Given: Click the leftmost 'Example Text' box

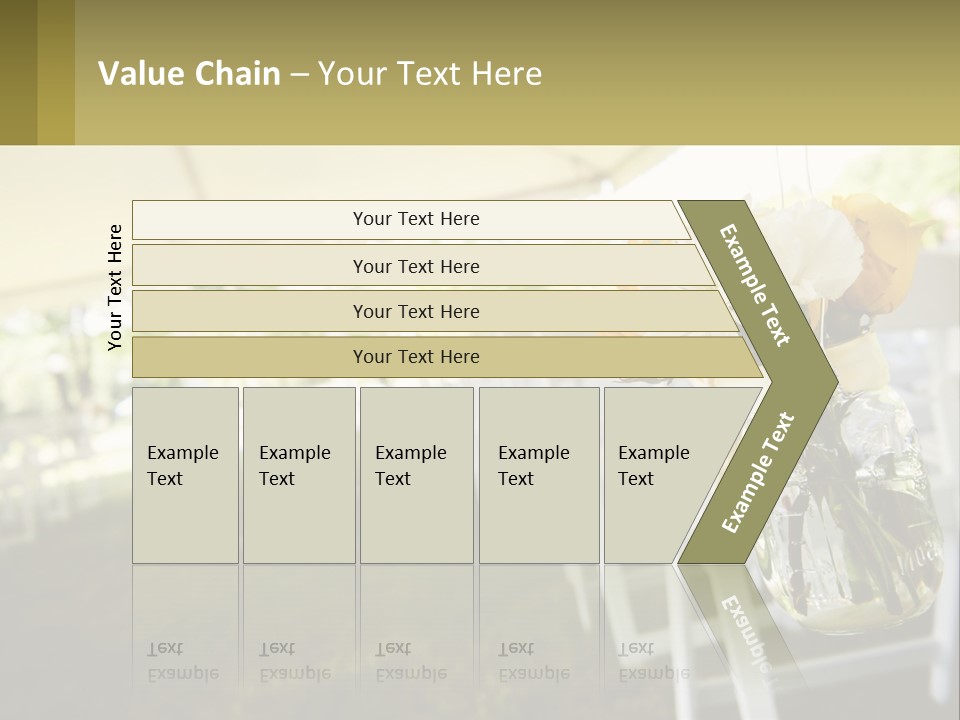Looking at the screenshot, I should click(x=185, y=475).
